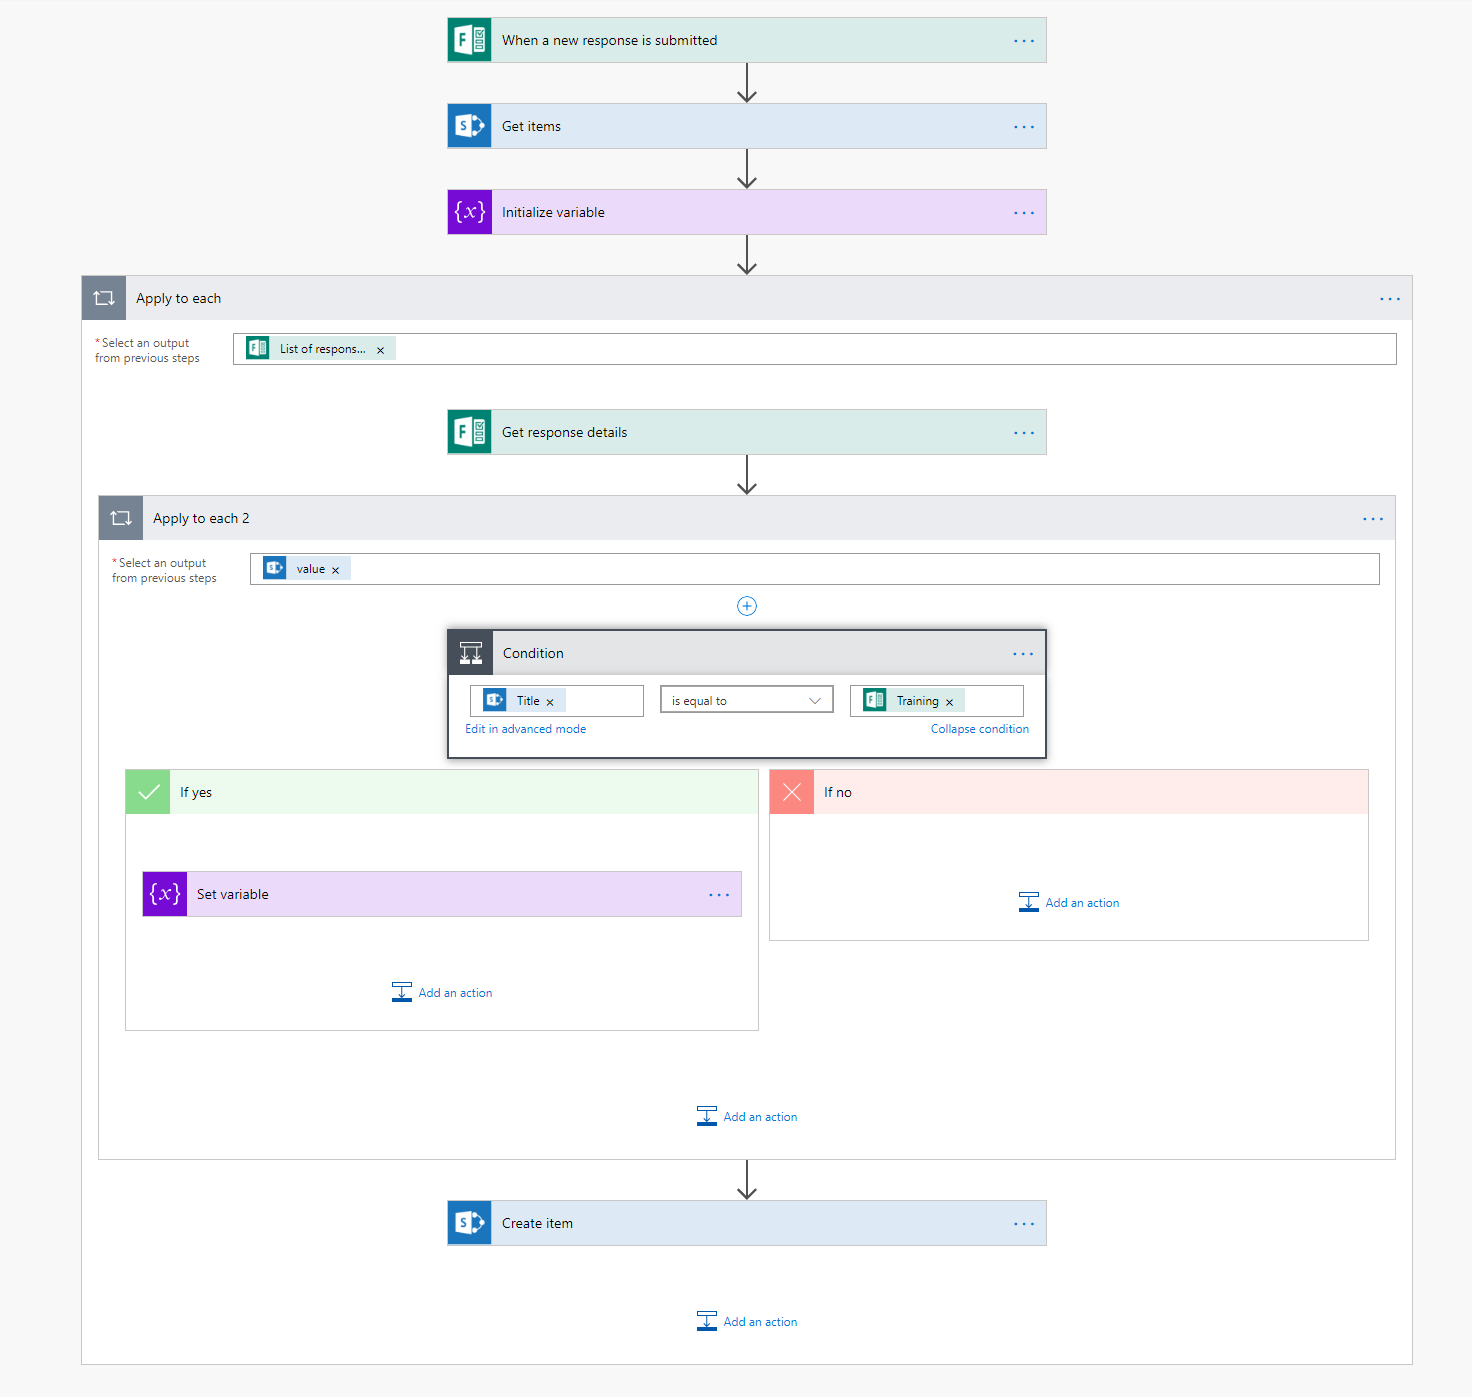Screen dimensions: 1472x1397
Task: Click the SharePoint icon on Create item
Action: coord(469,1223)
